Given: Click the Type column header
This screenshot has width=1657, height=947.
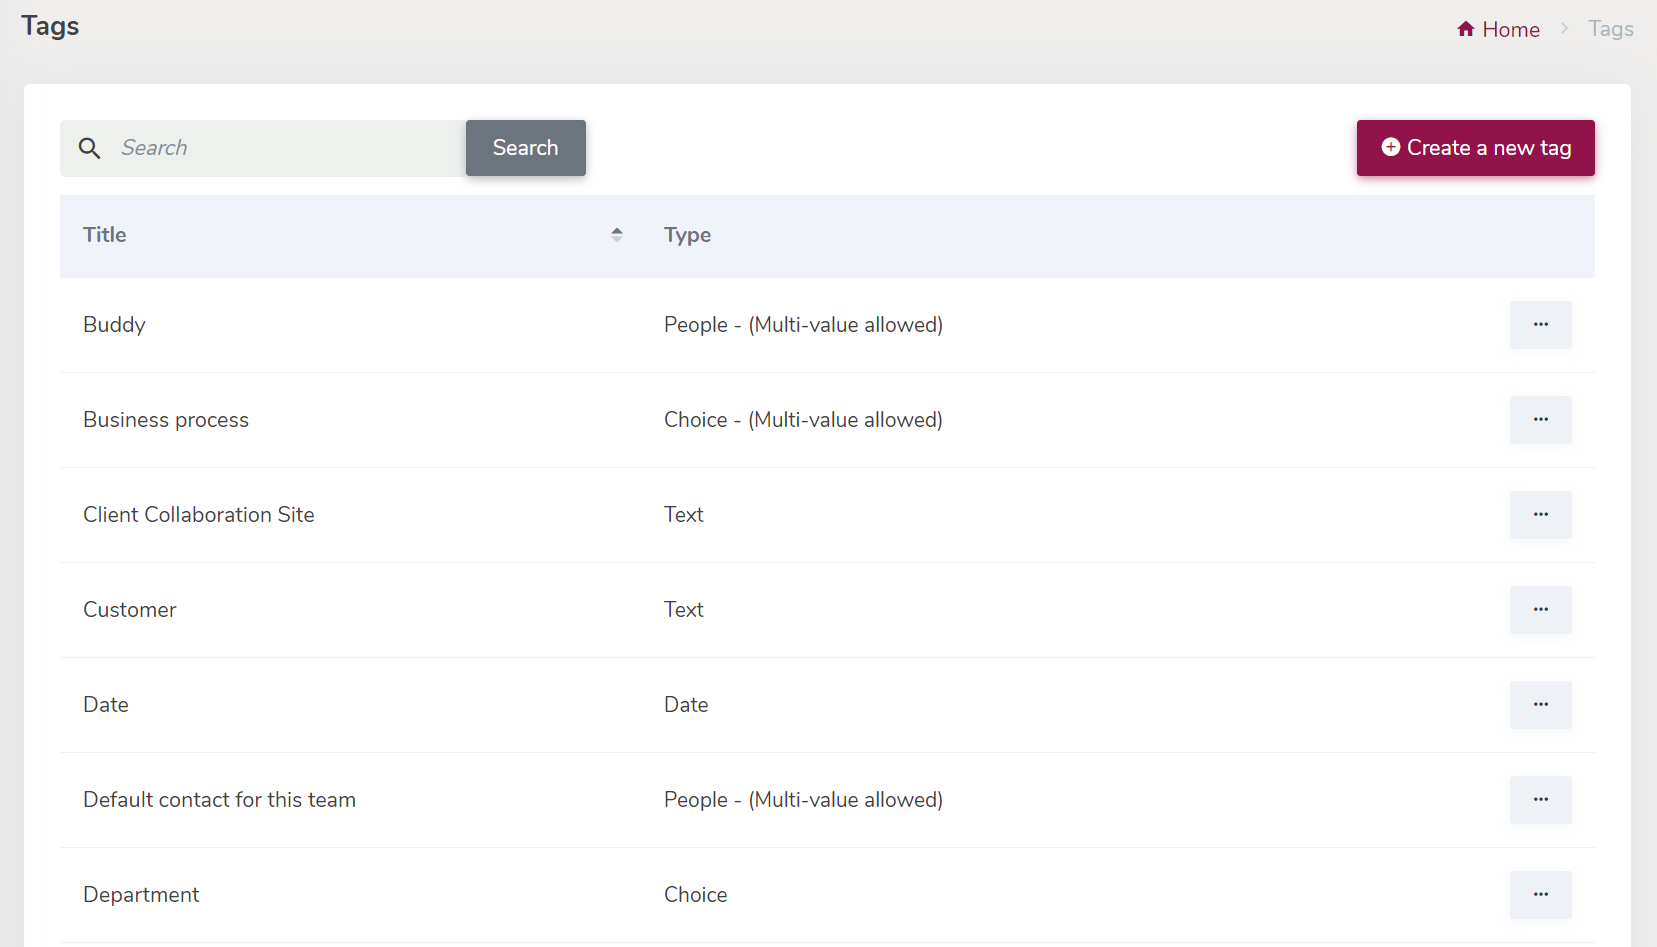Looking at the screenshot, I should point(687,235).
